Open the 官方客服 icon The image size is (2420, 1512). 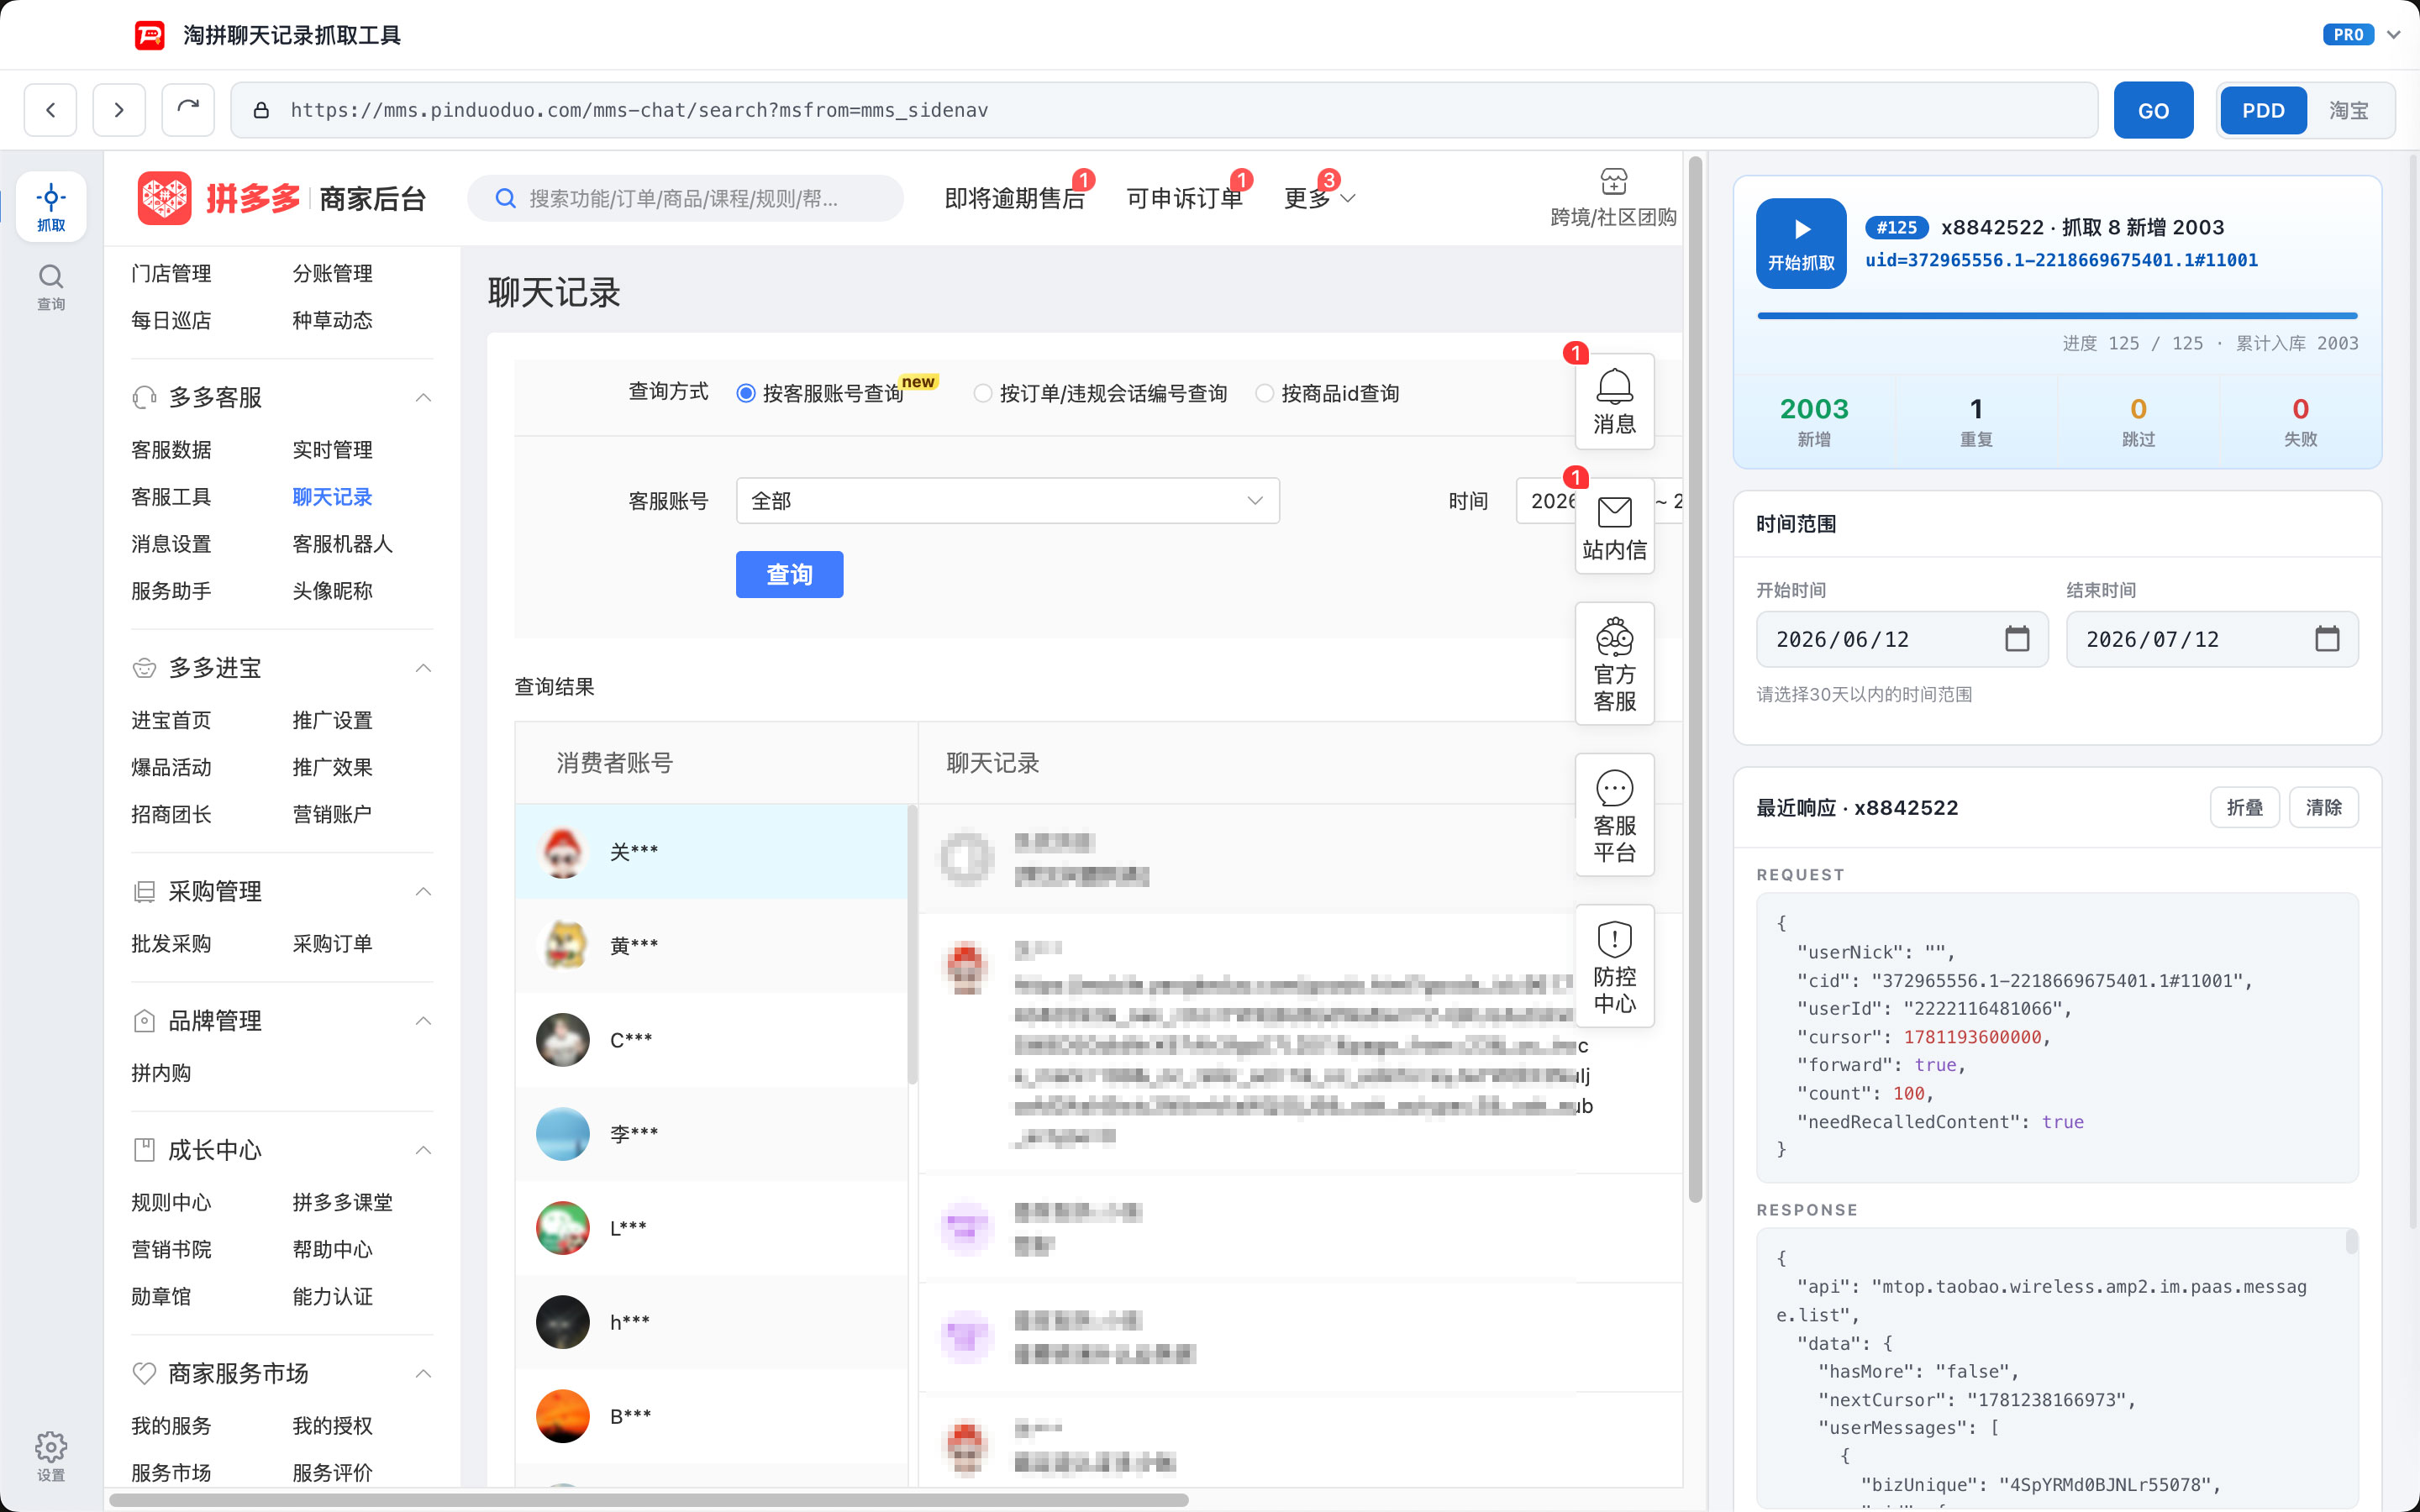click(1614, 664)
